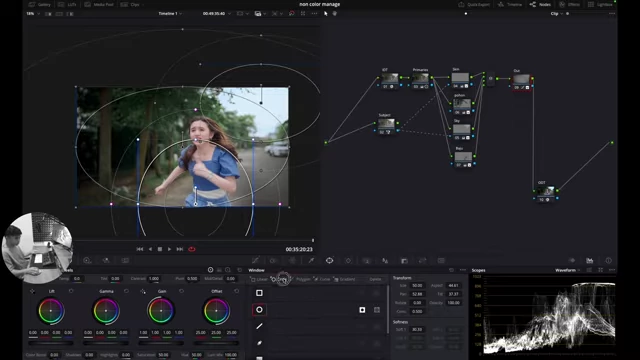Open the Waveform scope type dropdown
This screenshot has height=360, width=640.
tap(567, 270)
